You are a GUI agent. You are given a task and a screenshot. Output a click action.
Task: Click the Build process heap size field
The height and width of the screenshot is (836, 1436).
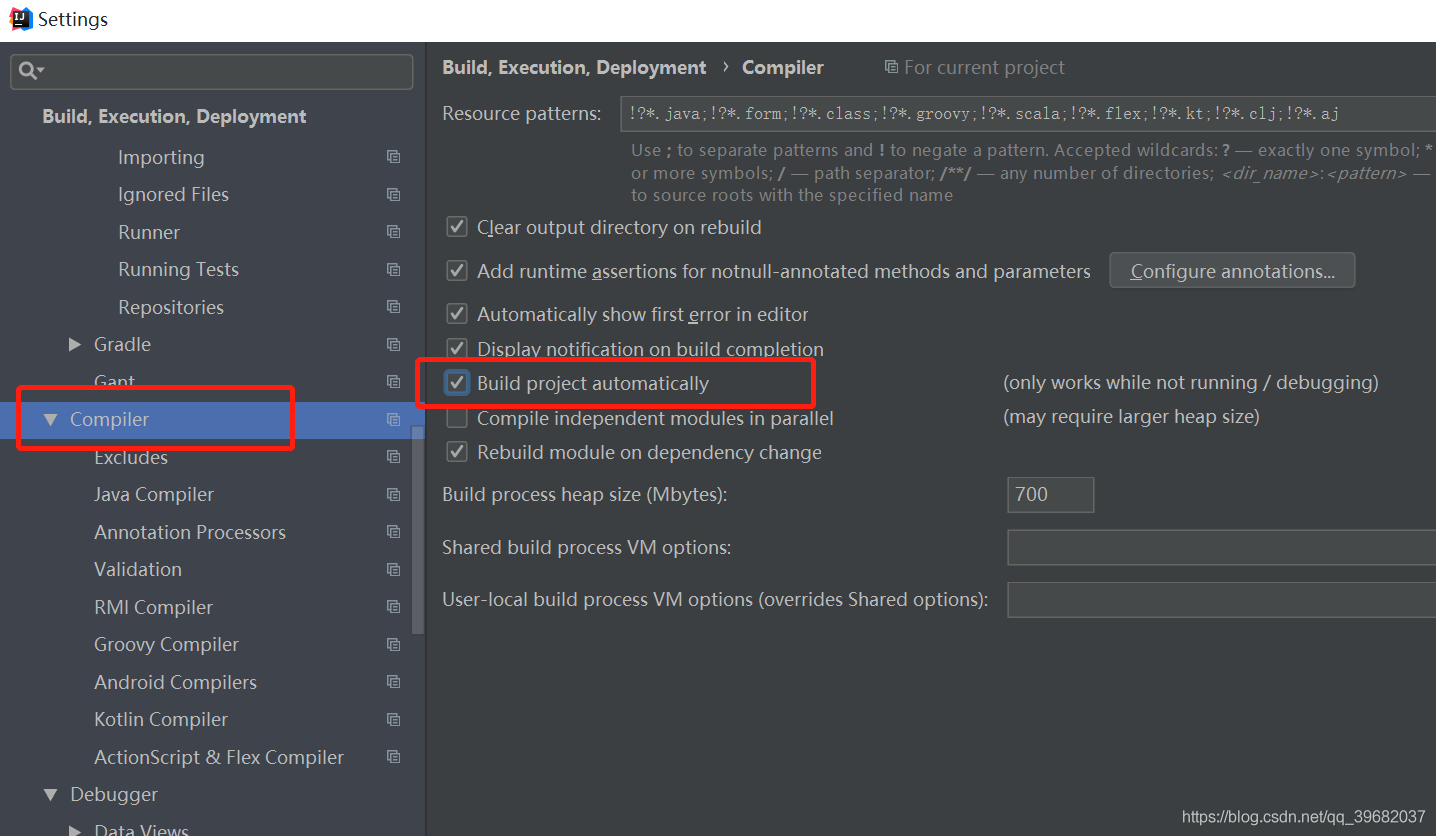pos(1050,494)
